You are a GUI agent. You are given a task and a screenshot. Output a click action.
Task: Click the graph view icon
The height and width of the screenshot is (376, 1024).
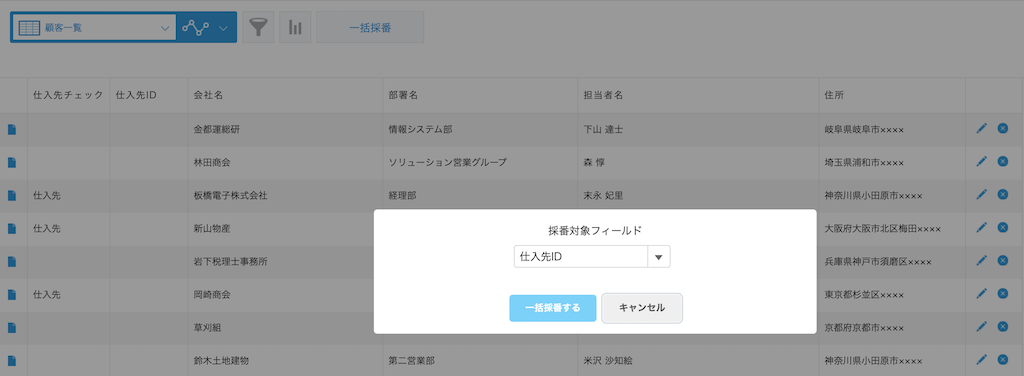pos(195,27)
